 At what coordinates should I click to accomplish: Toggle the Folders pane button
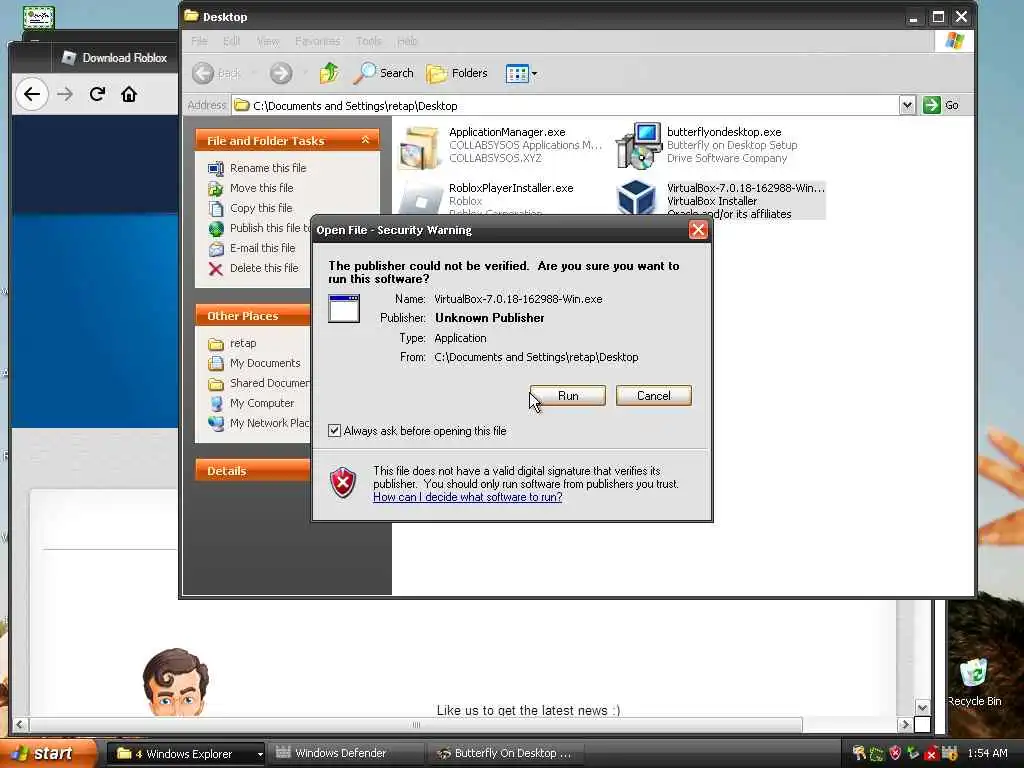457,73
